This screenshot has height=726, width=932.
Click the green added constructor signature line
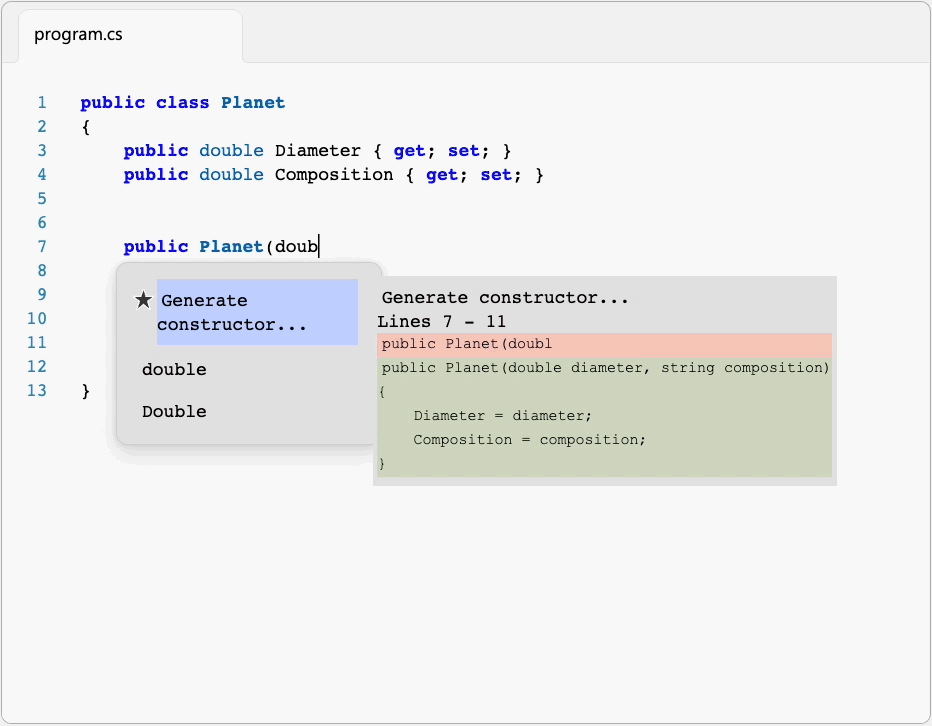point(605,368)
